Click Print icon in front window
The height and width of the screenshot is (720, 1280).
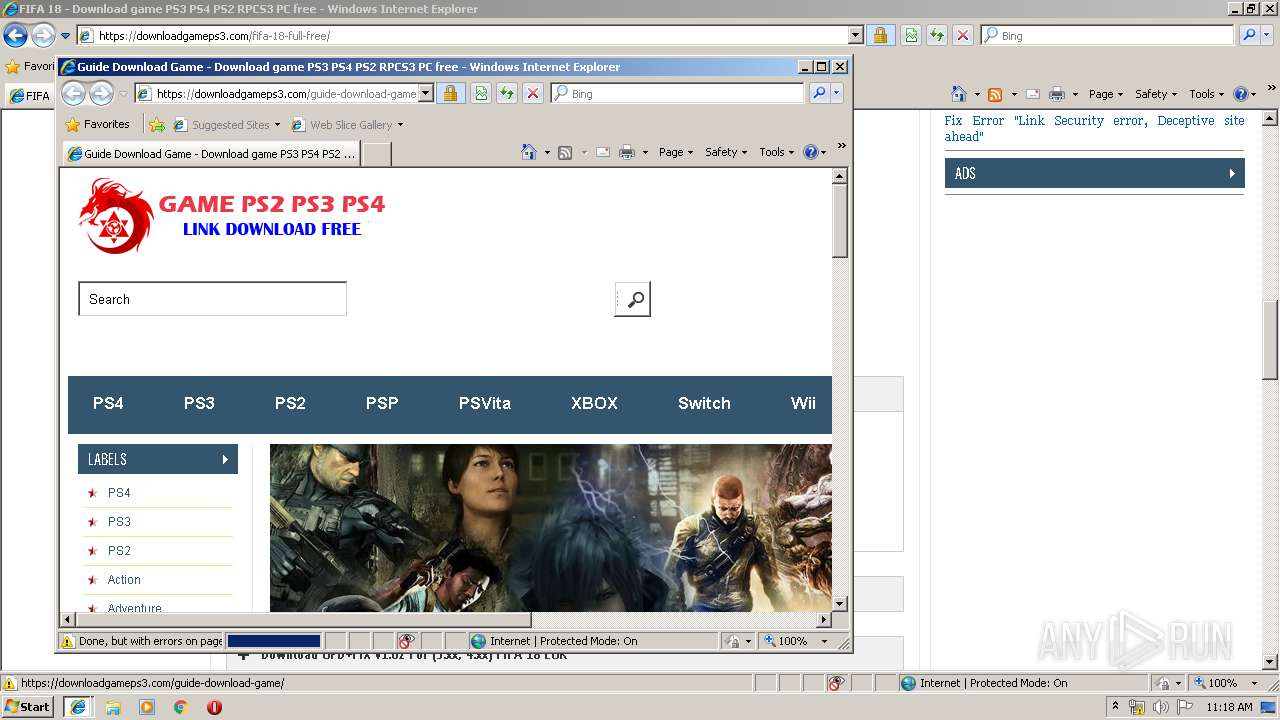pyautogui.click(x=627, y=152)
